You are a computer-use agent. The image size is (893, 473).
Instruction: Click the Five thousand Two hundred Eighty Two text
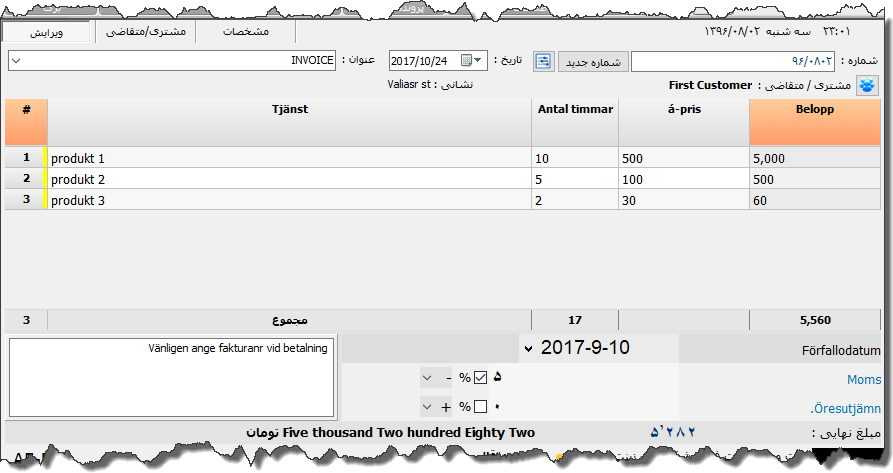[408, 433]
